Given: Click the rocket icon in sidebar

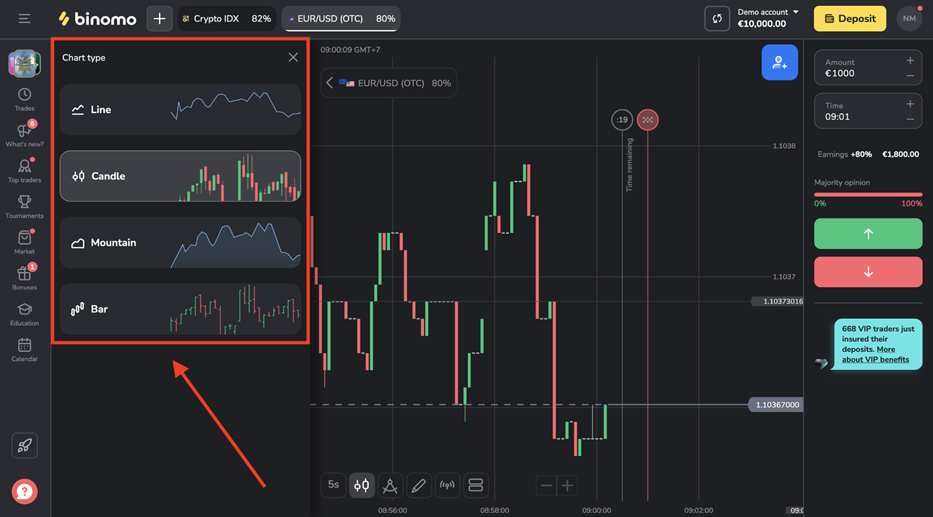Looking at the screenshot, I should click(x=24, y=446).
